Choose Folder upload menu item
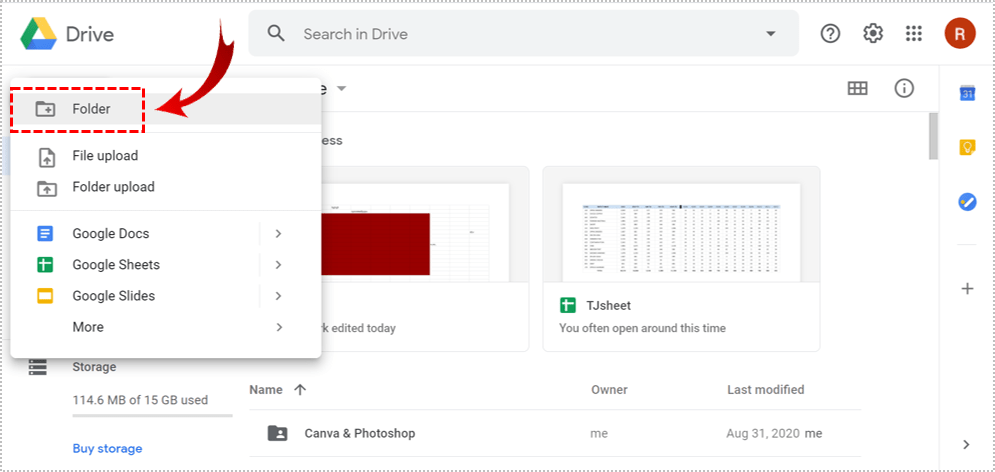Image resolution: width=995 pixels, height=472 pixels. [x=113, y=187]
